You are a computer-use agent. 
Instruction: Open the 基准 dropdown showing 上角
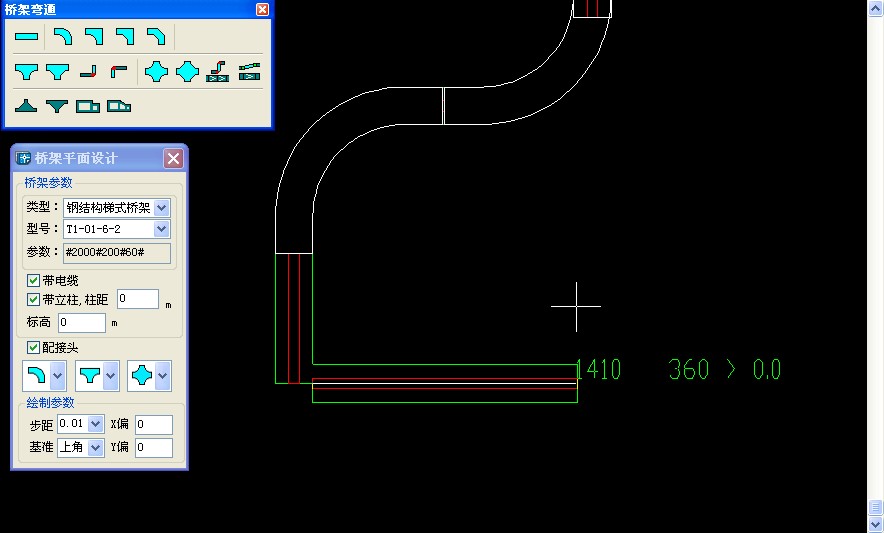pyautogui.click(x=96, y=448)
